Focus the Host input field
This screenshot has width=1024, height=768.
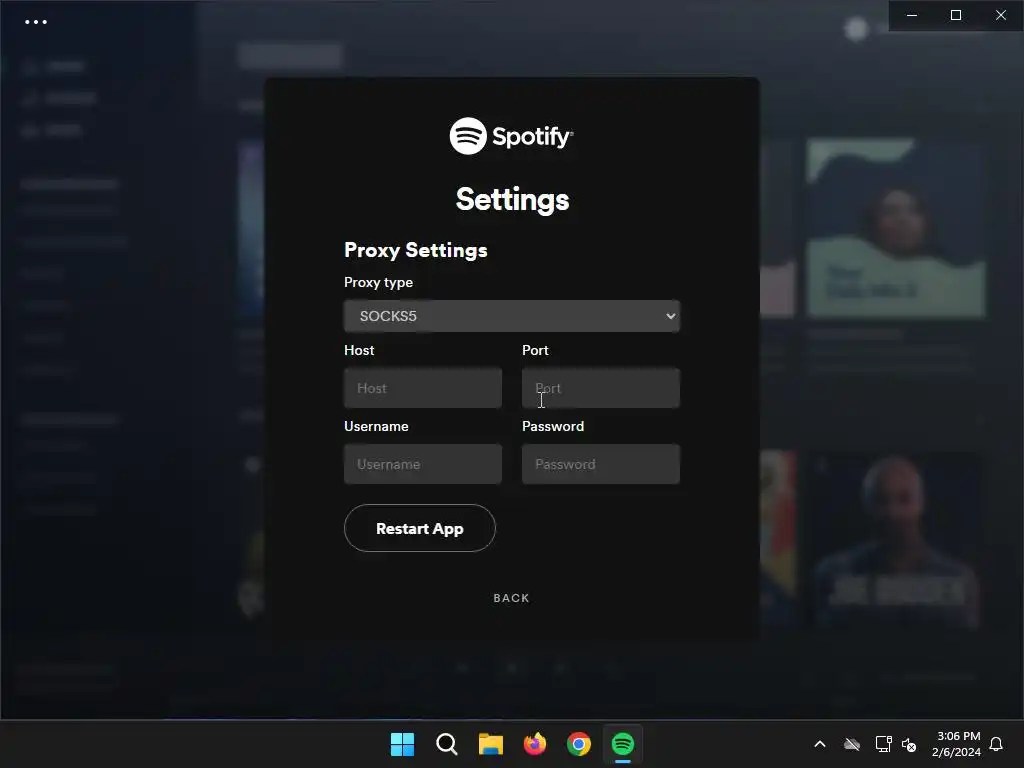tap(423, 388)
